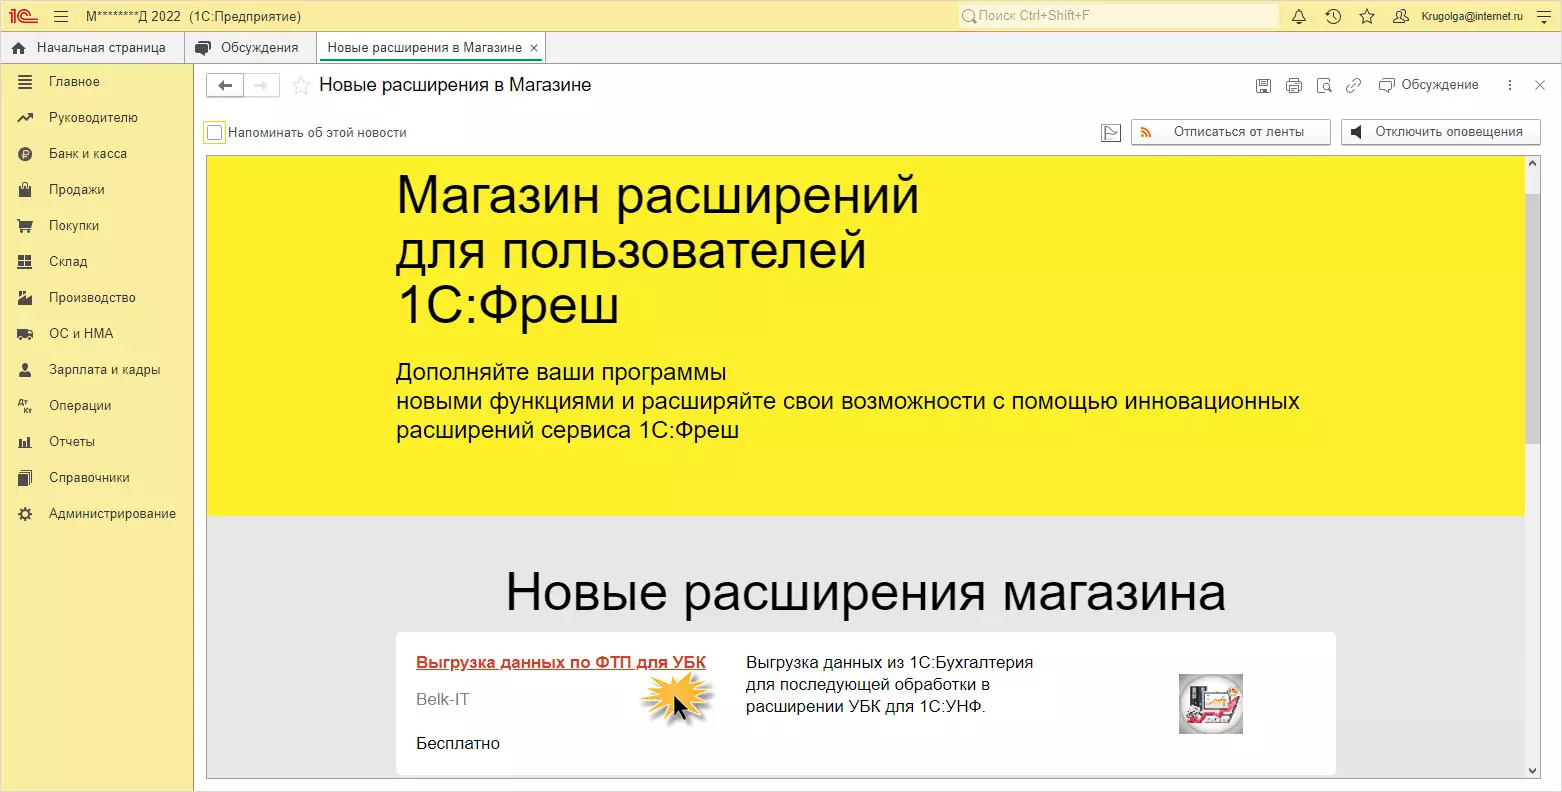Screen dimensions: 1562x792
Task: Click the scroll up arrow
Action: 1533,163
